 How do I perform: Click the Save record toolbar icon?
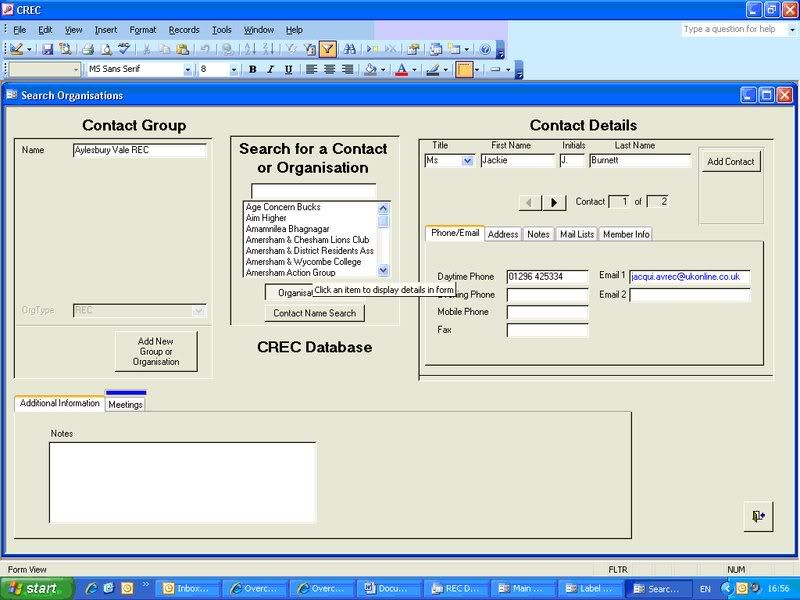point(47,49)
